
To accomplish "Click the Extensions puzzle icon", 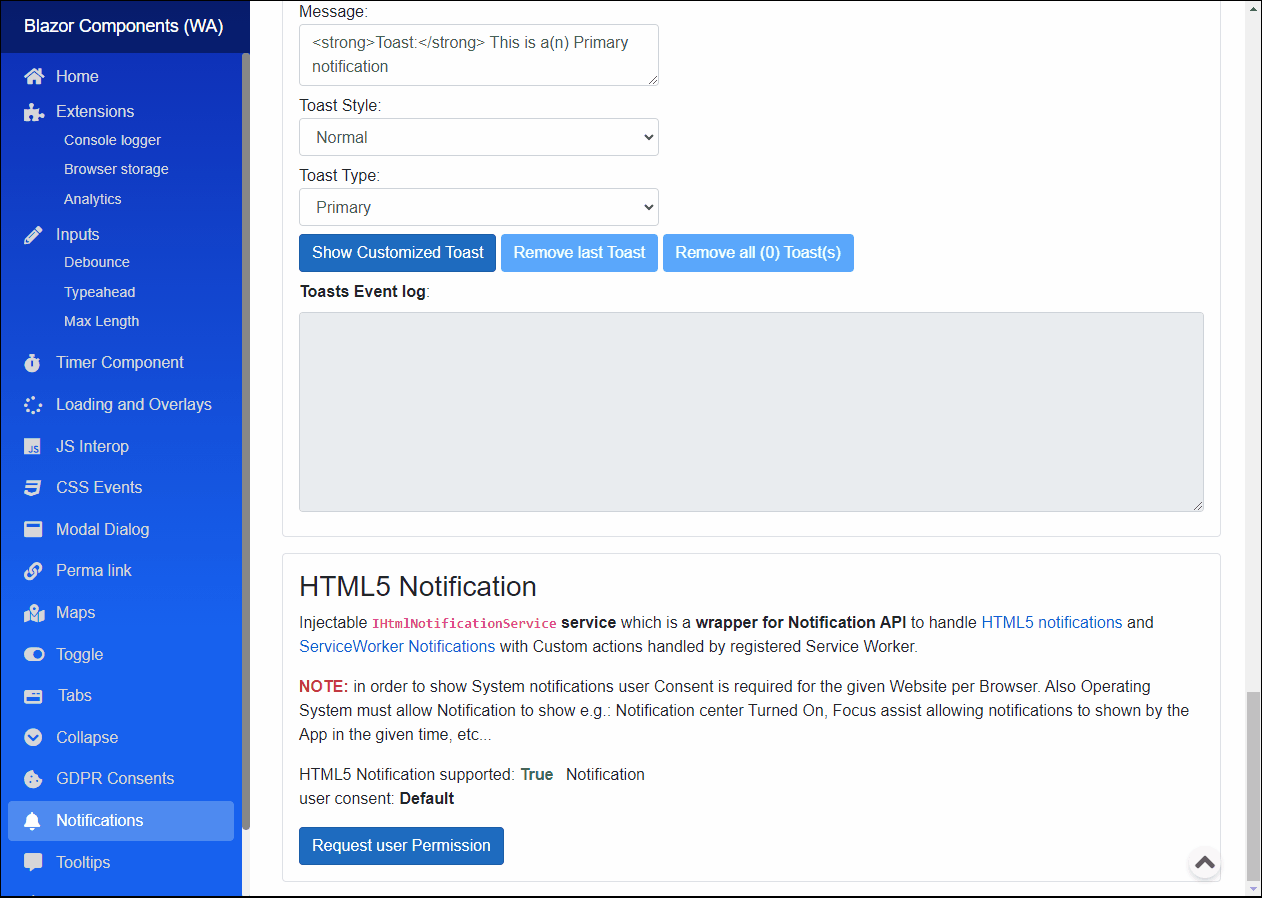I will pyautogui.click(x=34, y=111).
